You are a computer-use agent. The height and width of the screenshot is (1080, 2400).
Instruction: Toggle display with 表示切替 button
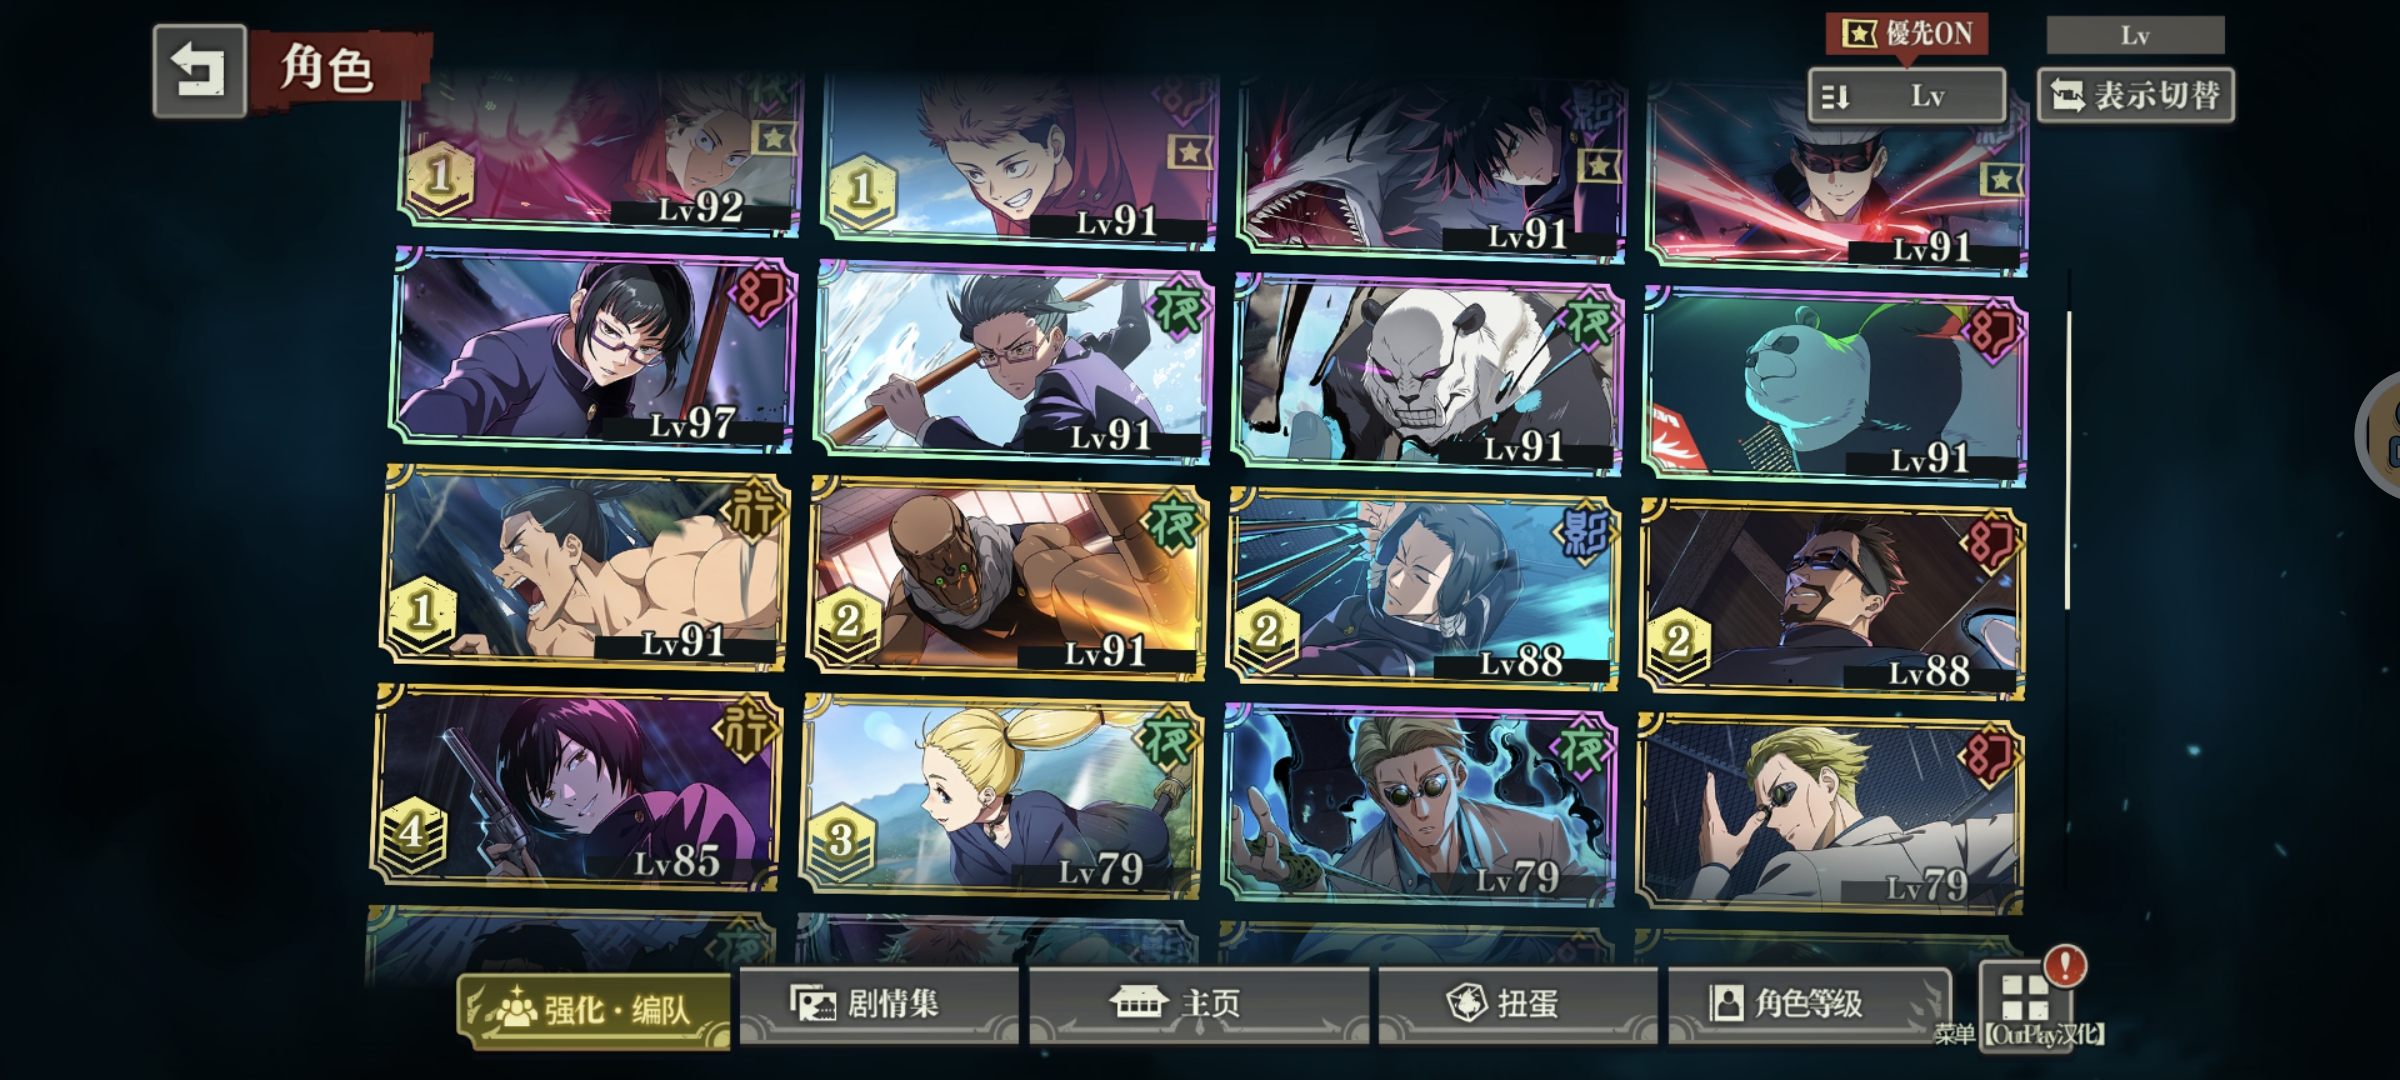pyautogui.click(x=2136, y=96)
